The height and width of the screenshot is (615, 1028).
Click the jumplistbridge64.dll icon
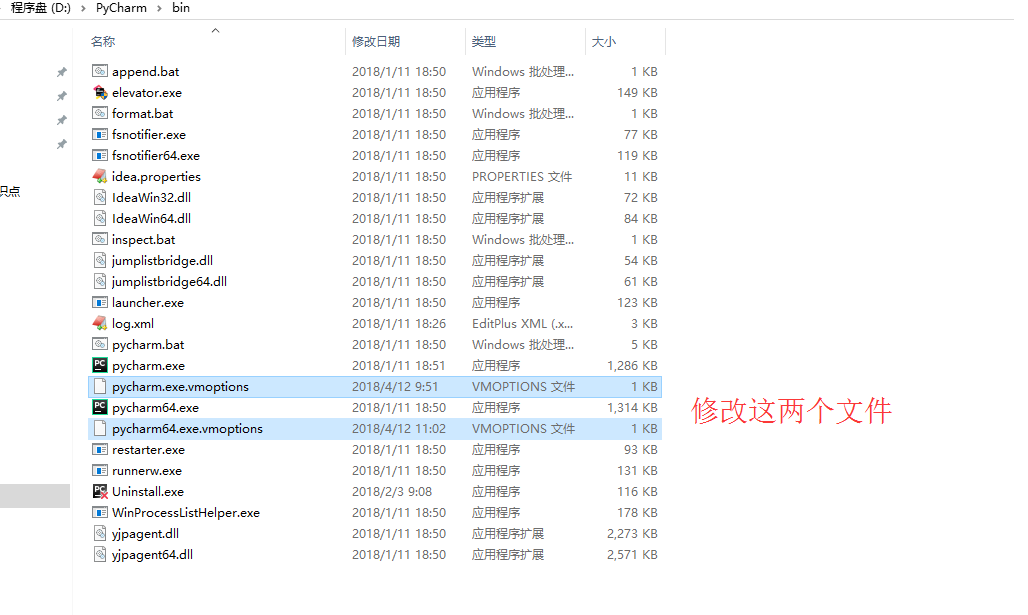coord(100,281)
